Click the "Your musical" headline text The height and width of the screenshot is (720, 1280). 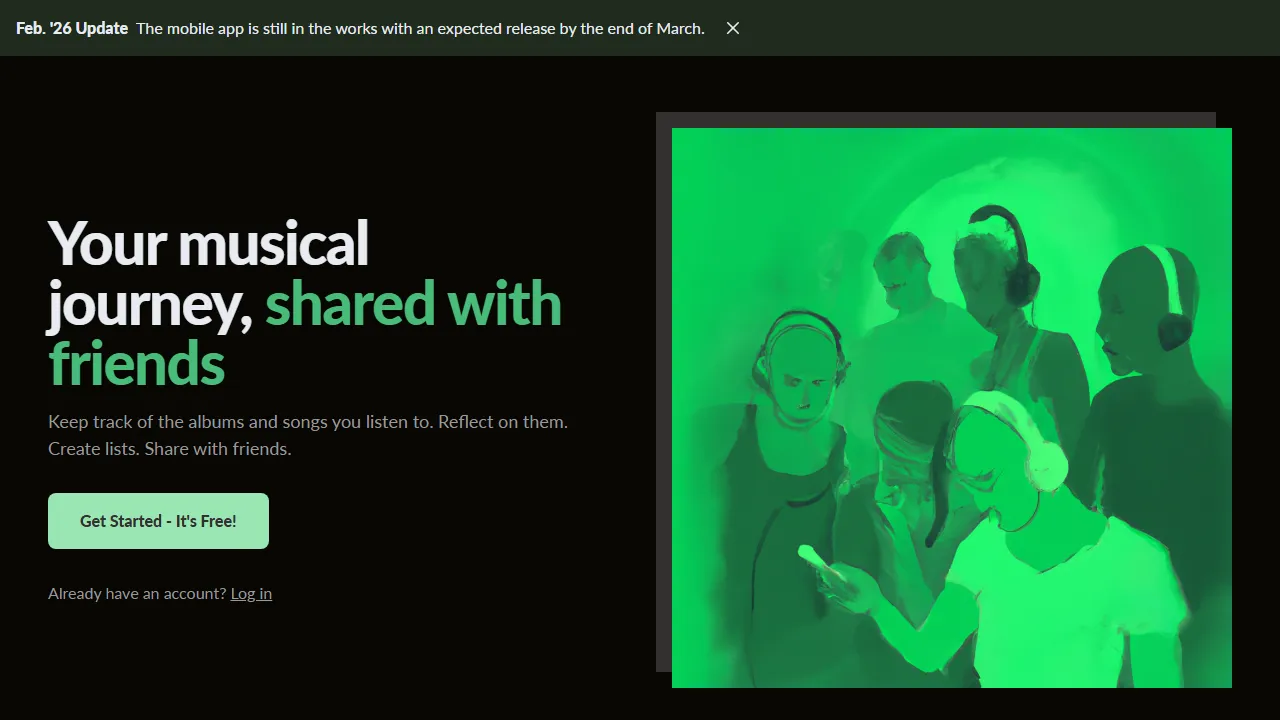[x=208, y=243]
